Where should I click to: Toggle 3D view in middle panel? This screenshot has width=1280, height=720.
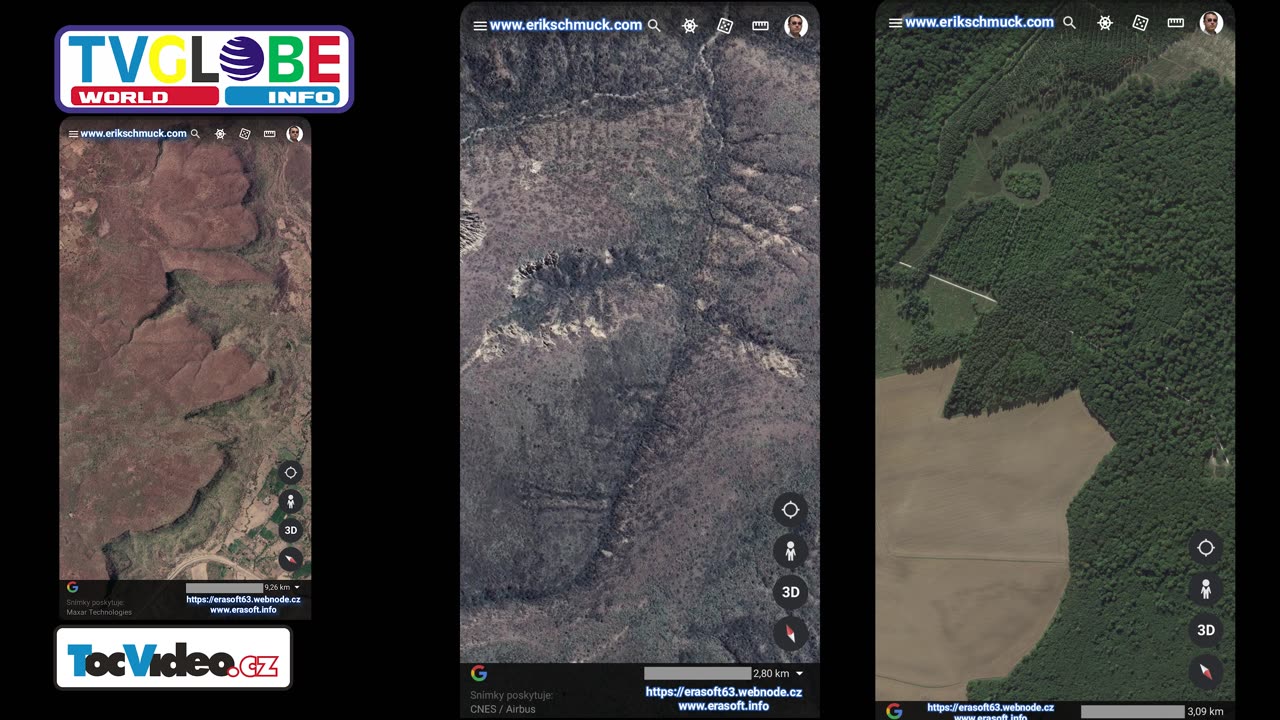790,592
